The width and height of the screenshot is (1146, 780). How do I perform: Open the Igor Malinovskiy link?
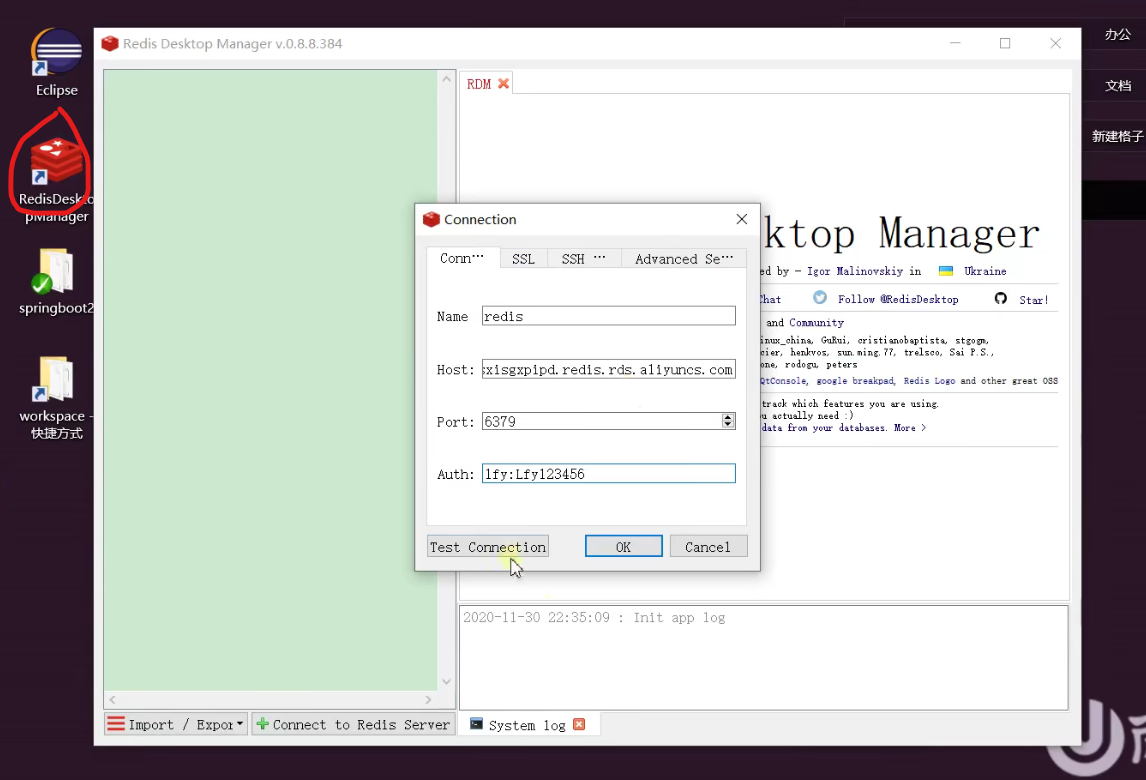[x=854, y=271]
